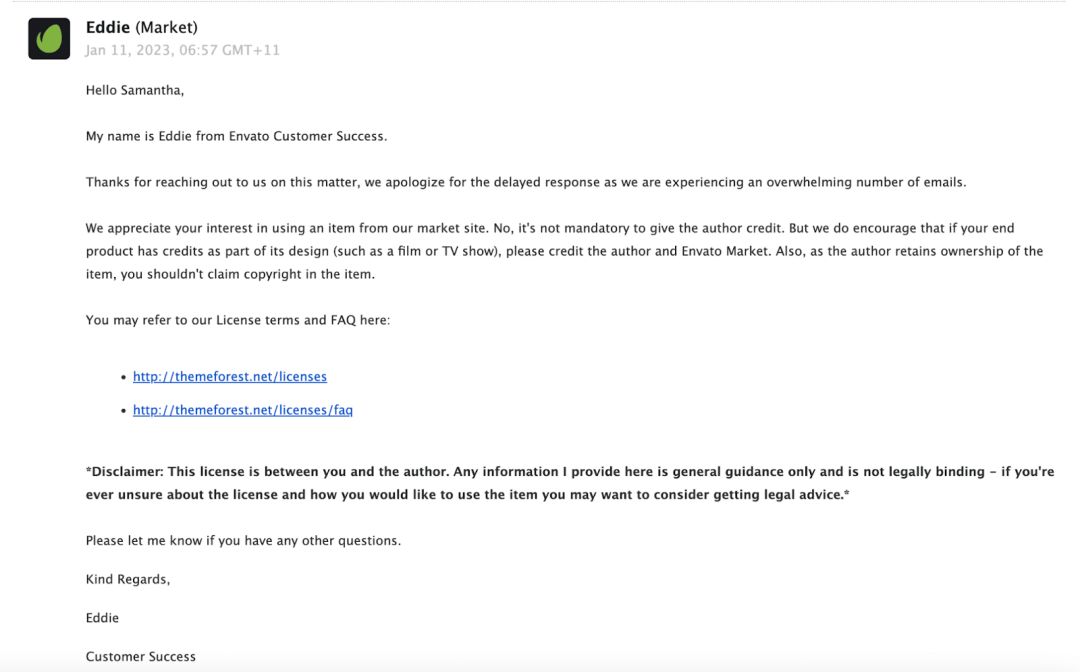1080x672 pixels.
Task: Click the (Market) label beside Eddie
Action: click(166, 28)
